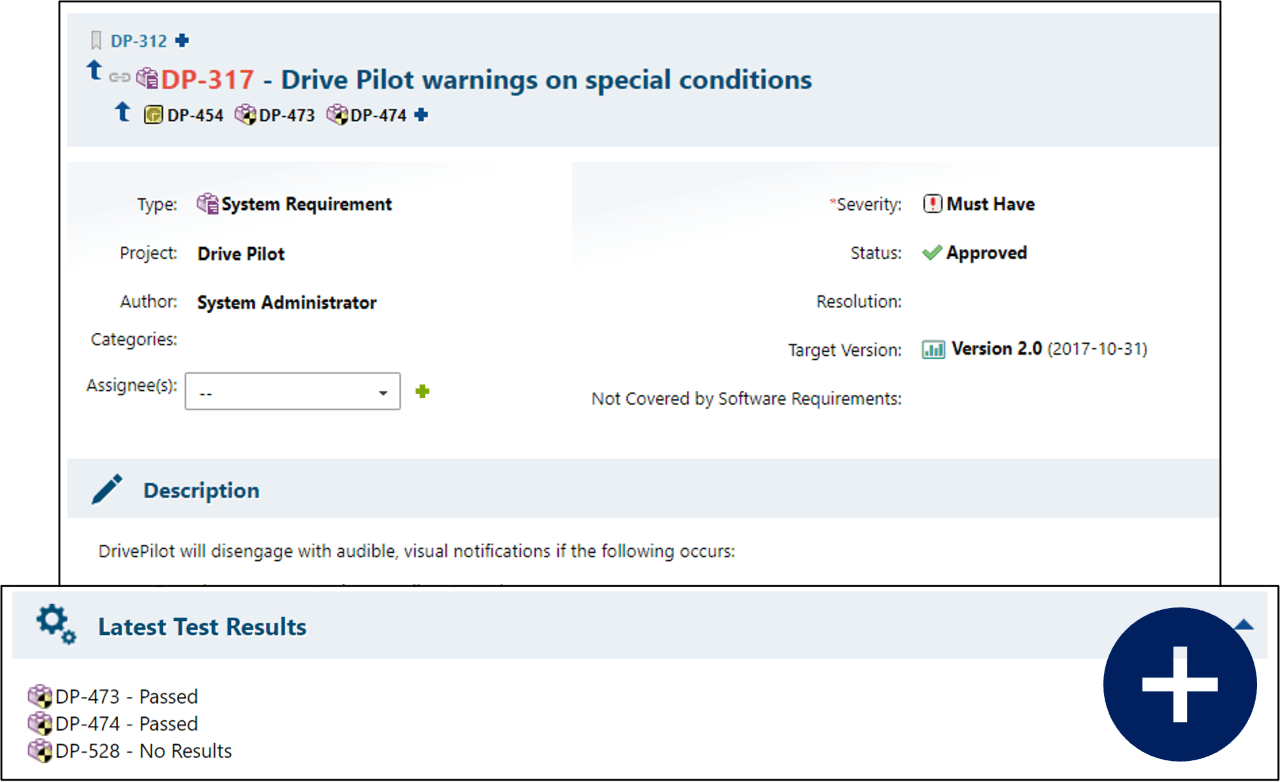Click the bookmark icon beside DP-312
Viewport: 1280px width, 782px height.
(x=96, y=41)
